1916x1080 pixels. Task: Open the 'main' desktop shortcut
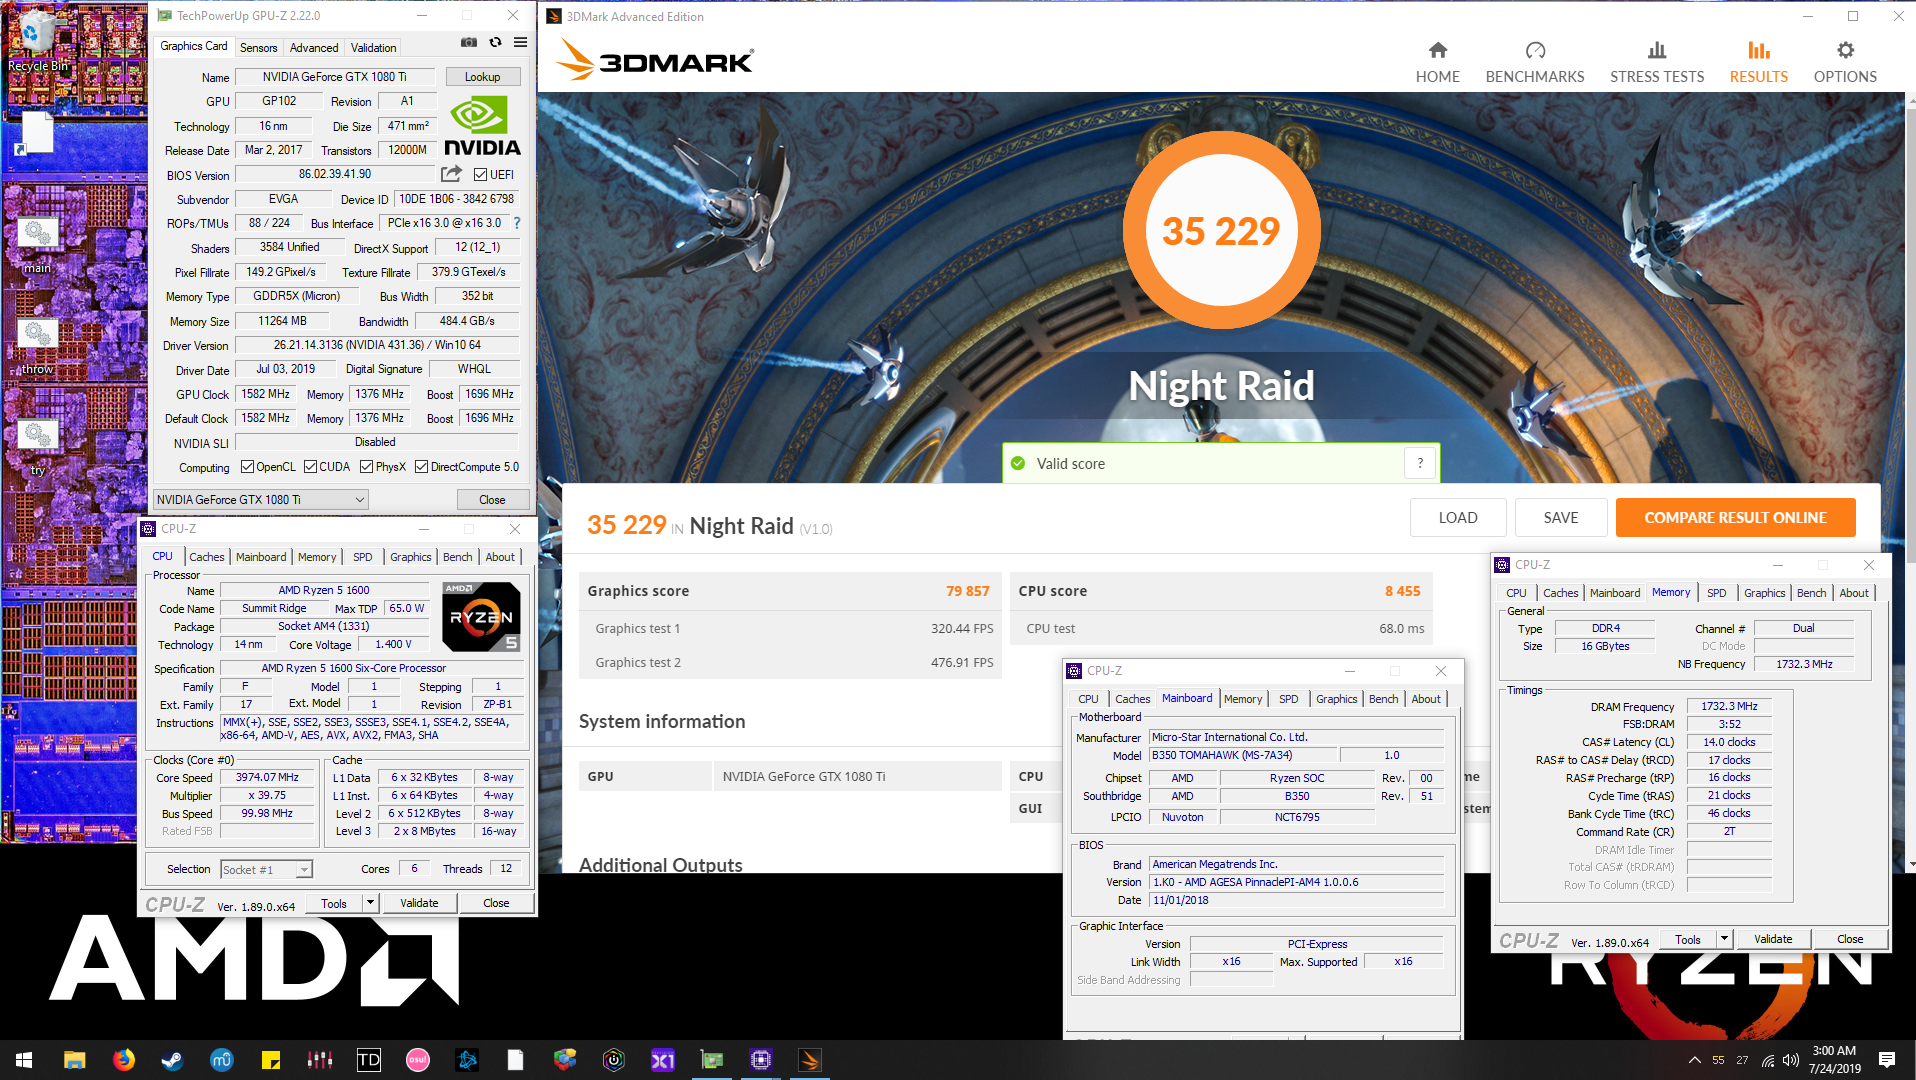37,243
